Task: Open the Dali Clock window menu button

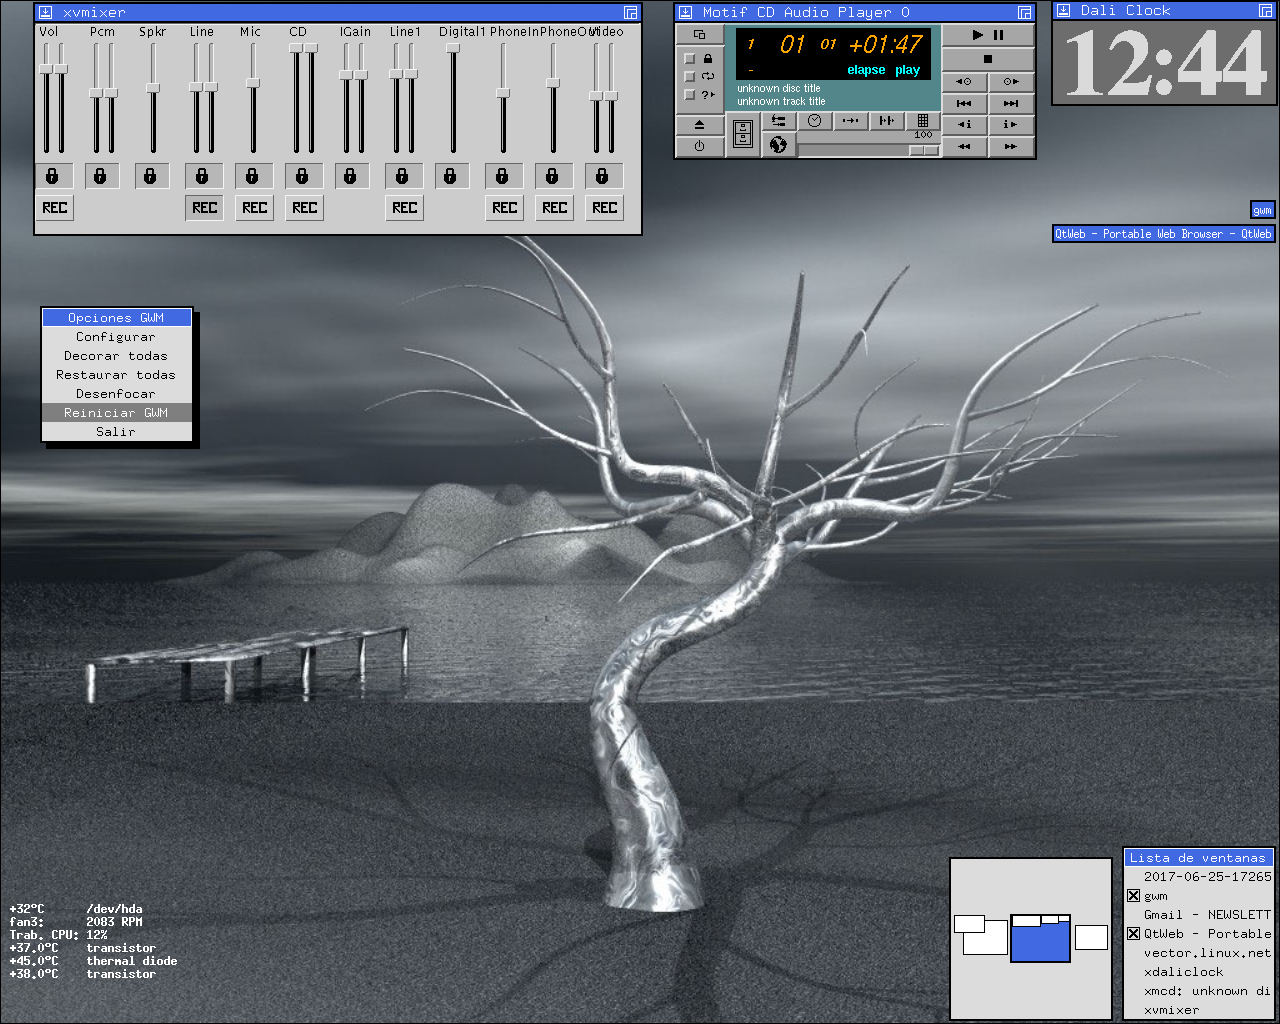Action: [1064, 10]
